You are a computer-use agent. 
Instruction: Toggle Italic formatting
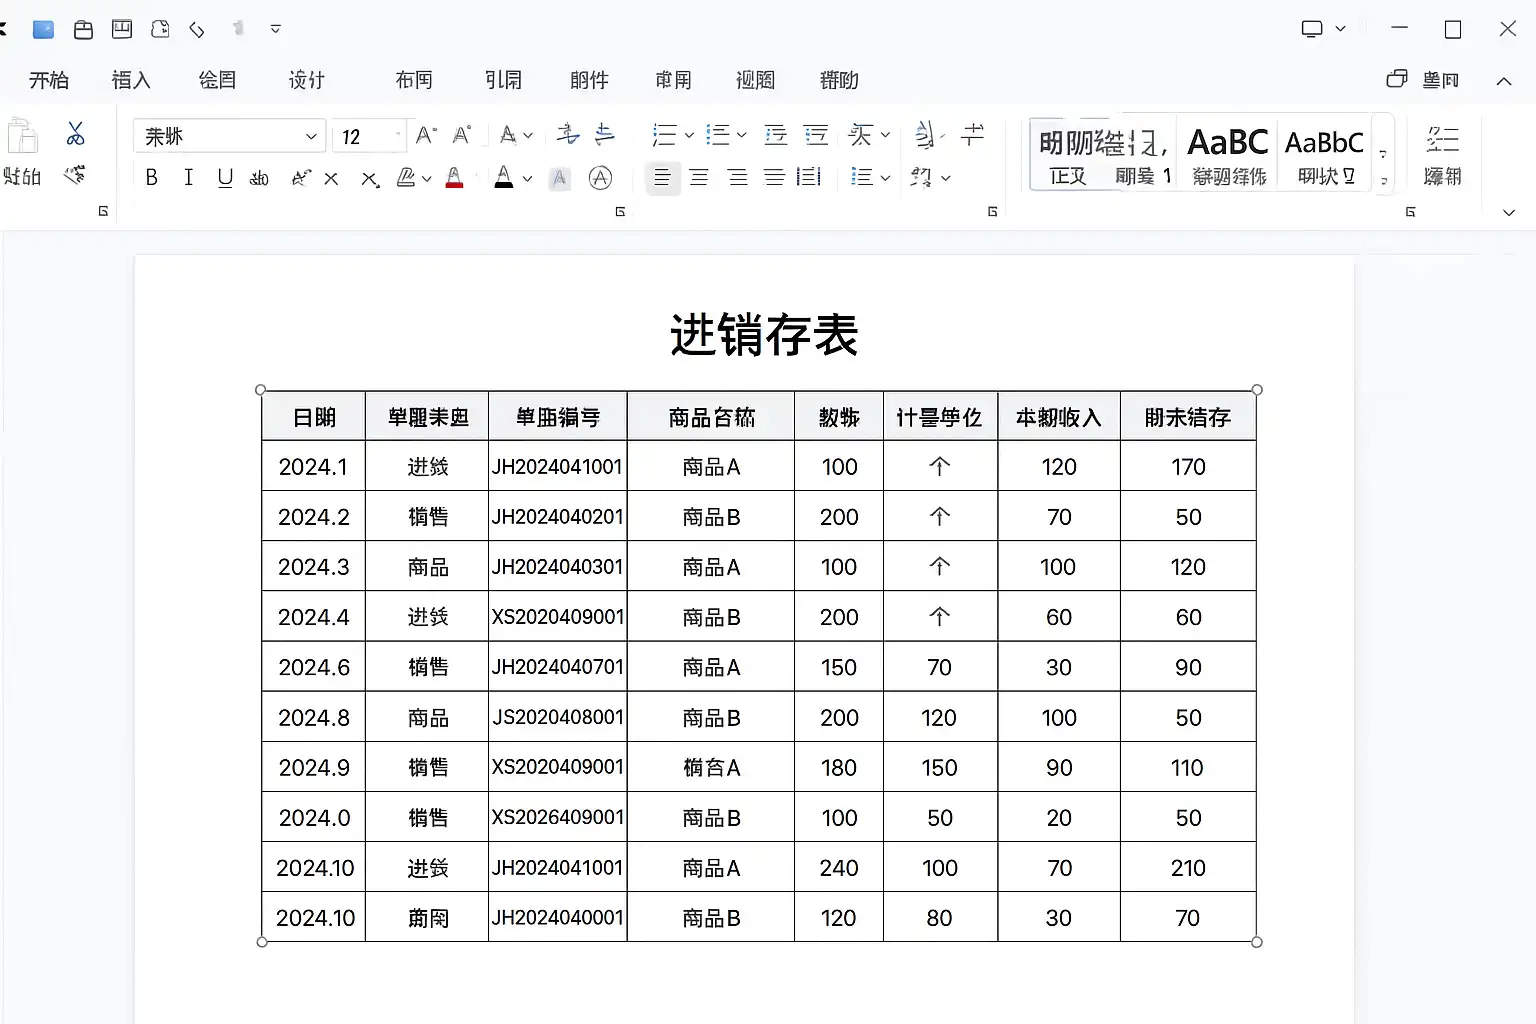point(188,178)
